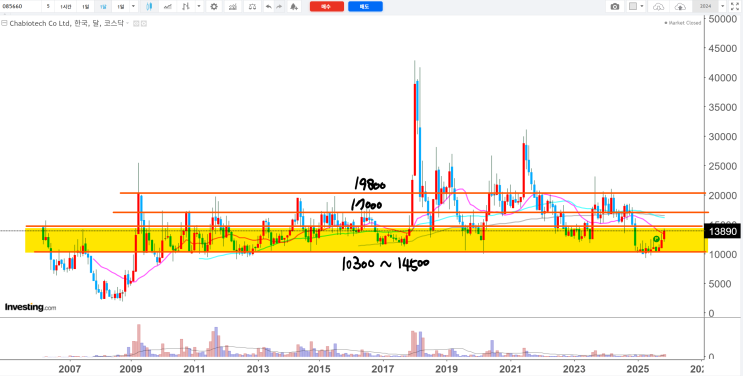Click the 2024 saved chart button
Screen dimensions: 743x376
(x=705, y=7)
